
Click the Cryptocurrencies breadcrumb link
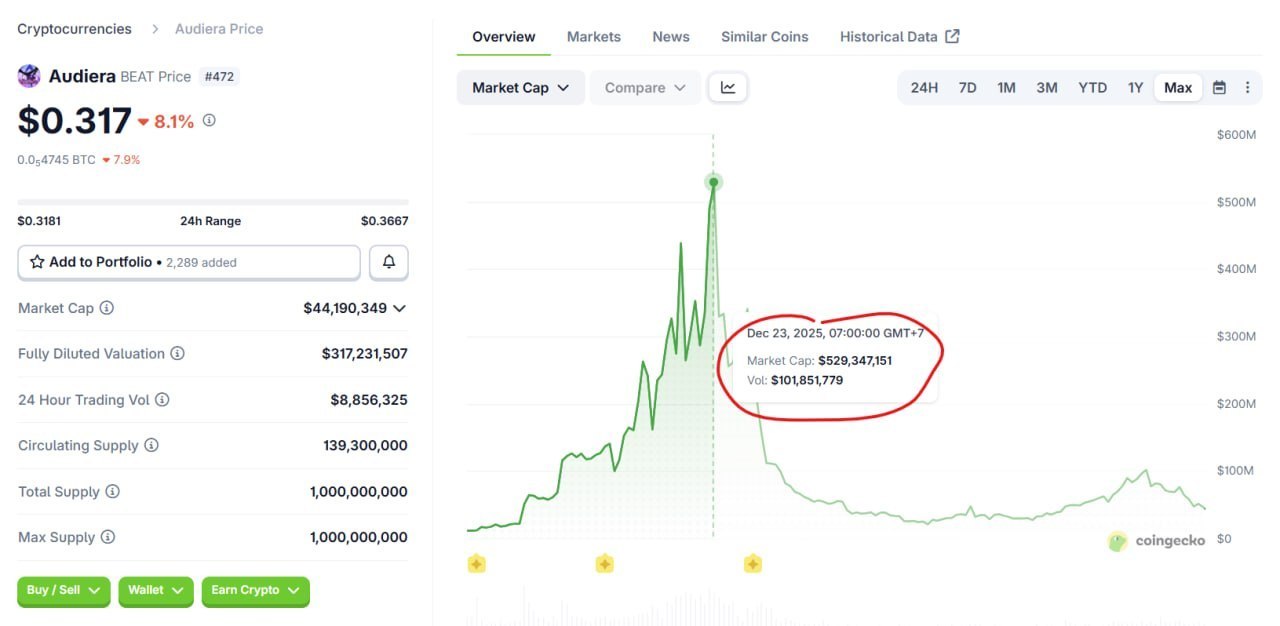coord(73,28)
